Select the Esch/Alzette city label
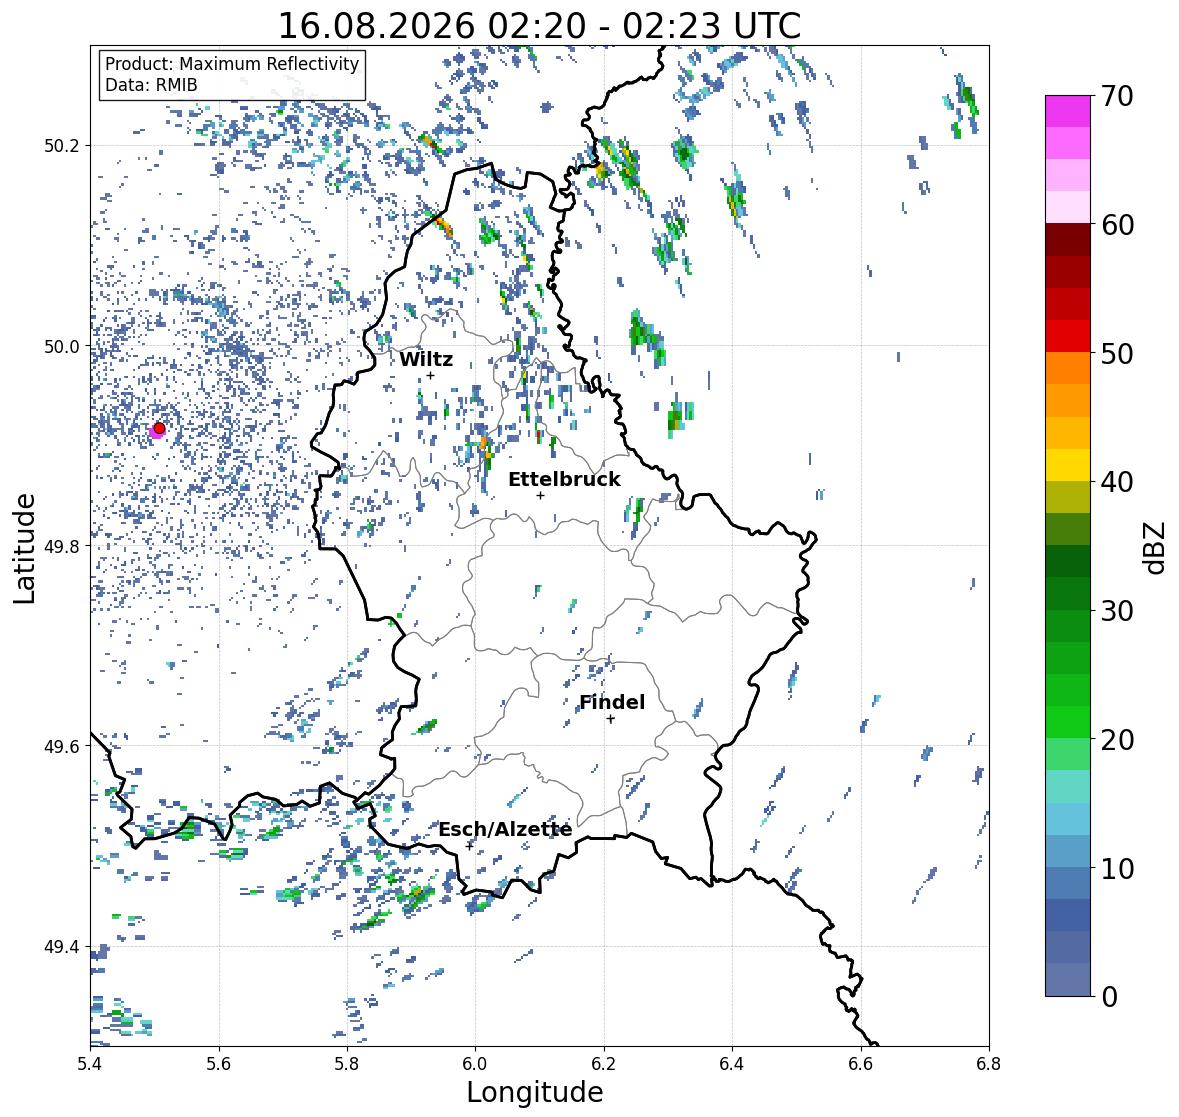The width and height of the screenshot is (1179, 1117). pyautogui.click(x=505, y=829)
